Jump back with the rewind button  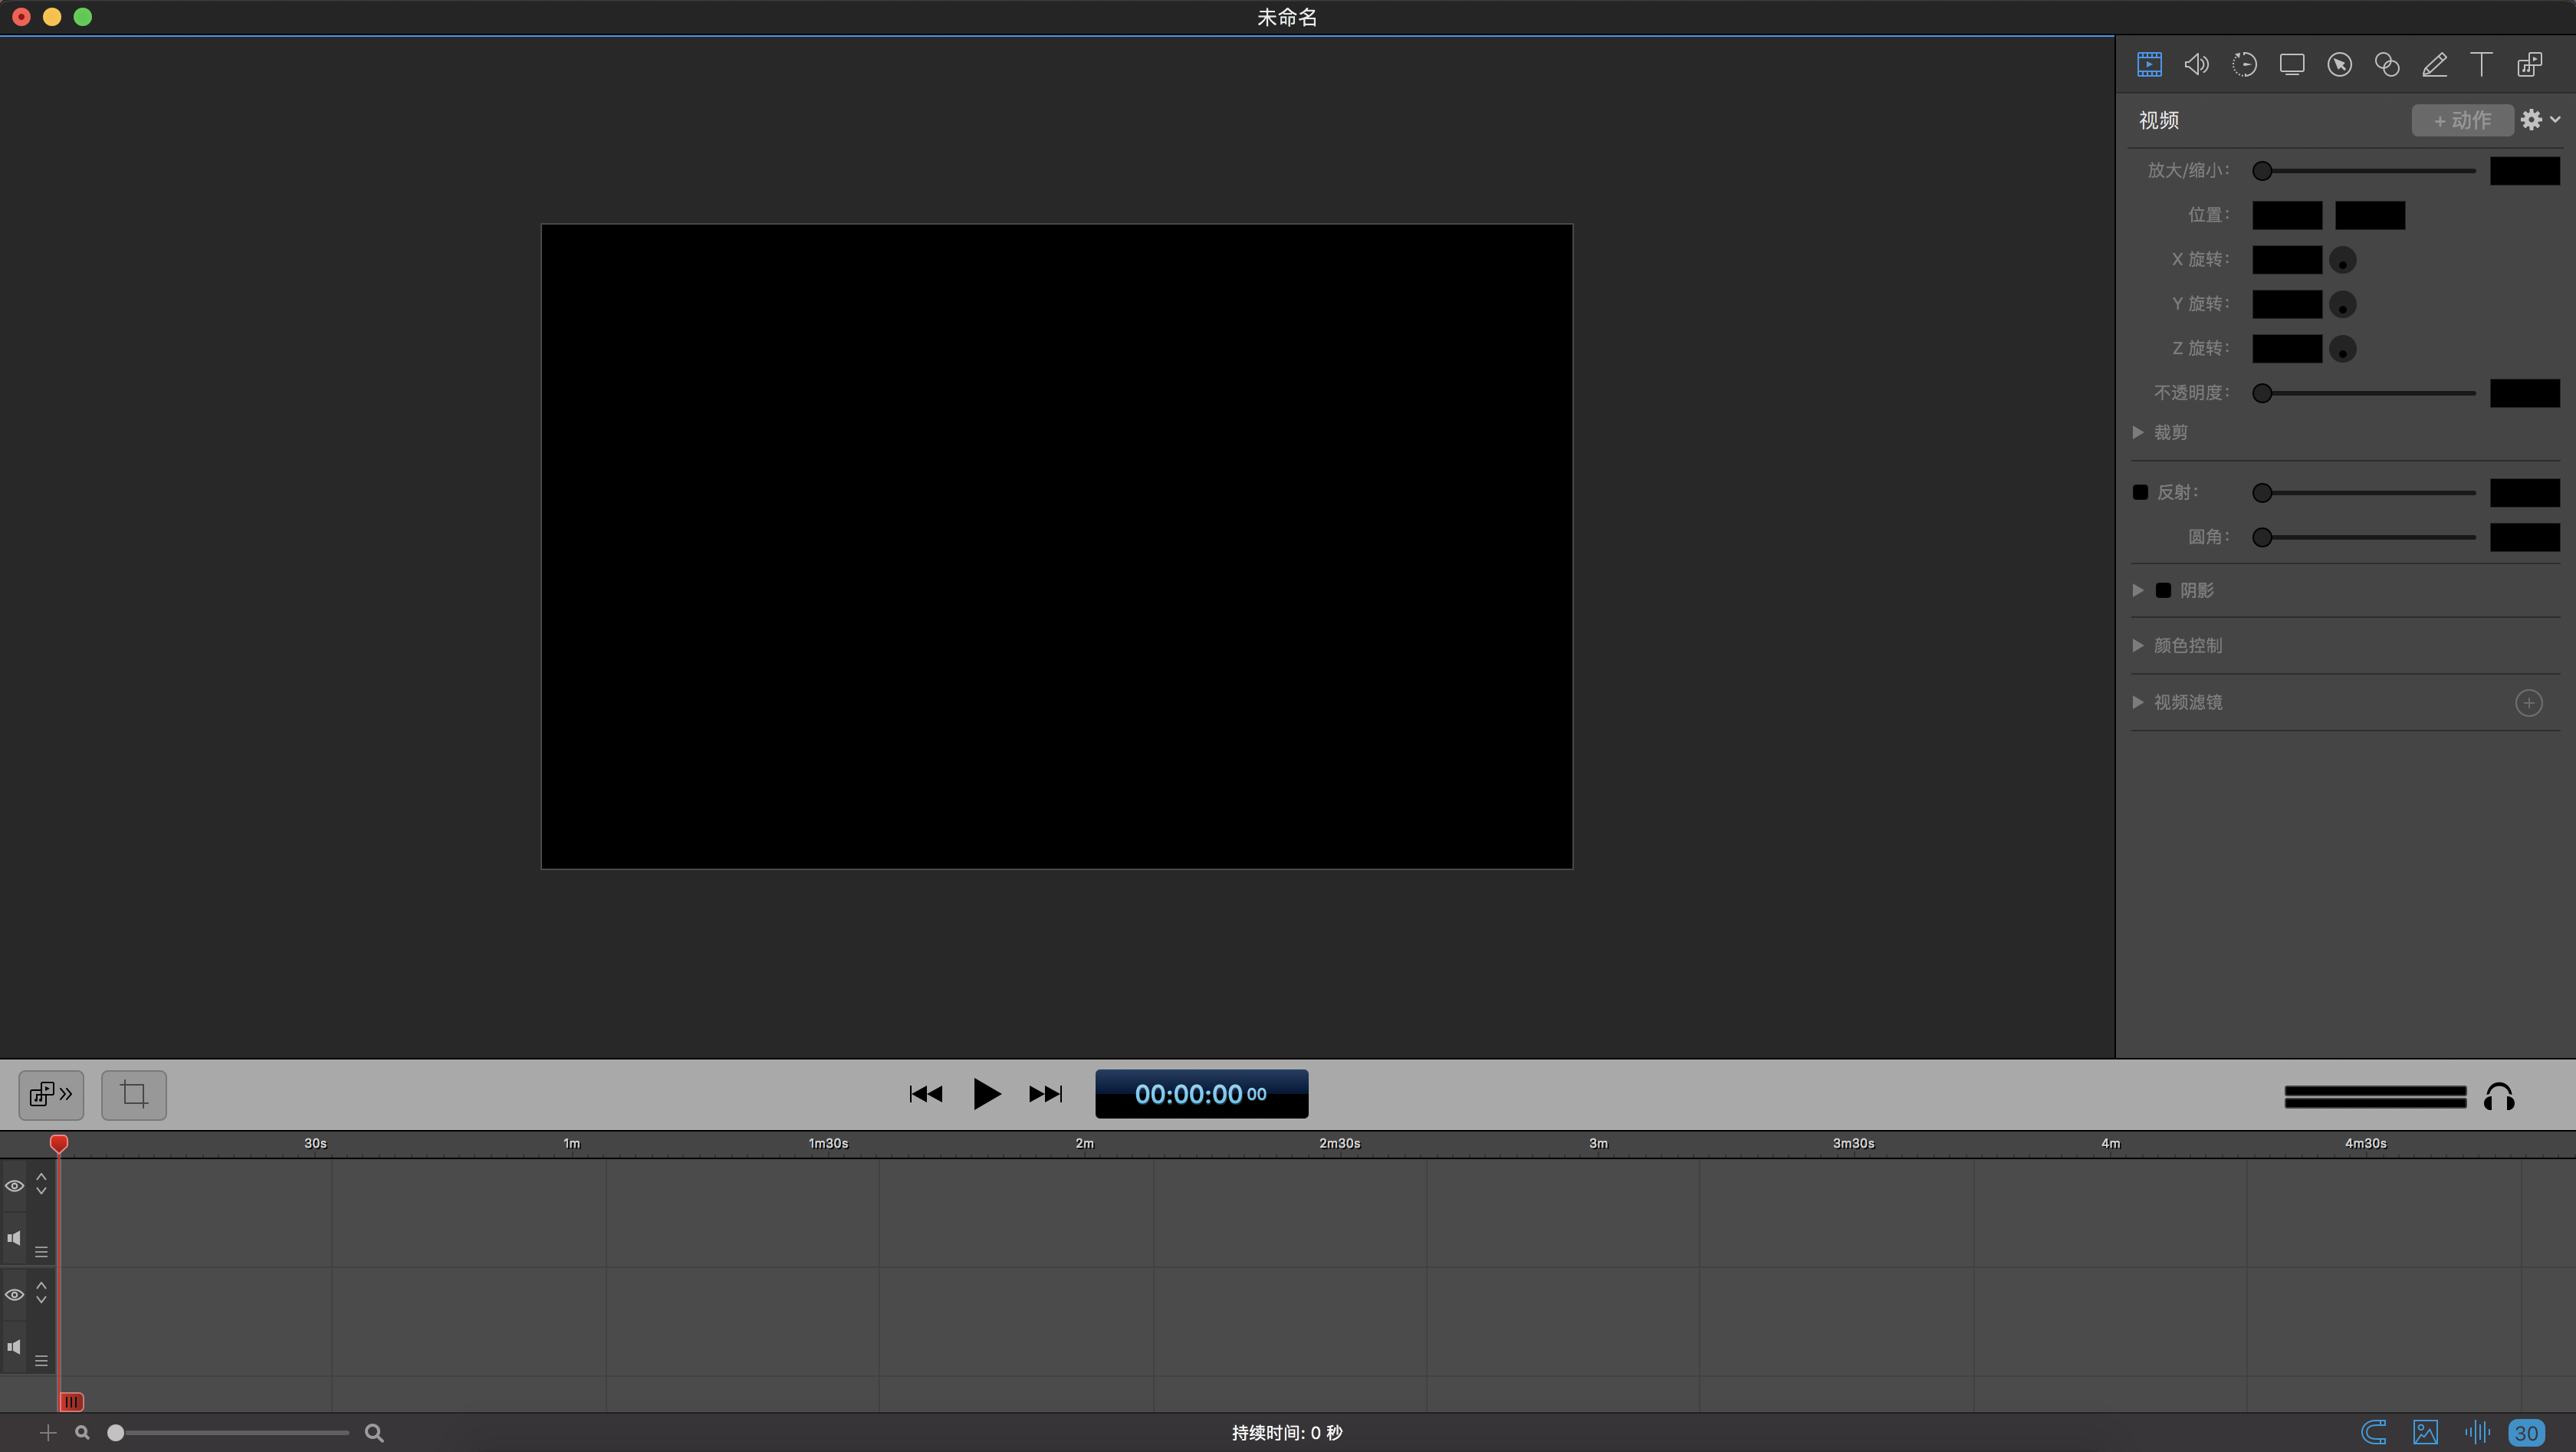pyautogui.click(x=926, y=1094)
